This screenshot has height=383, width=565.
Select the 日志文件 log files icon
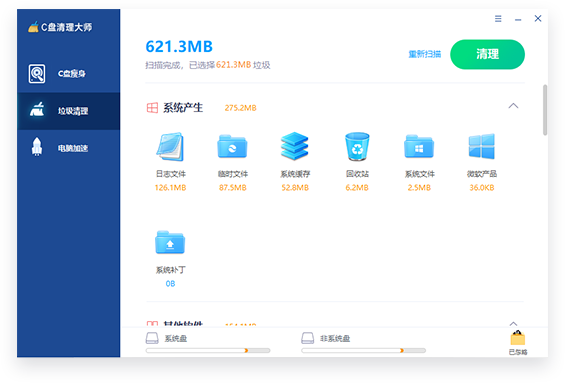tap(170, 147)
